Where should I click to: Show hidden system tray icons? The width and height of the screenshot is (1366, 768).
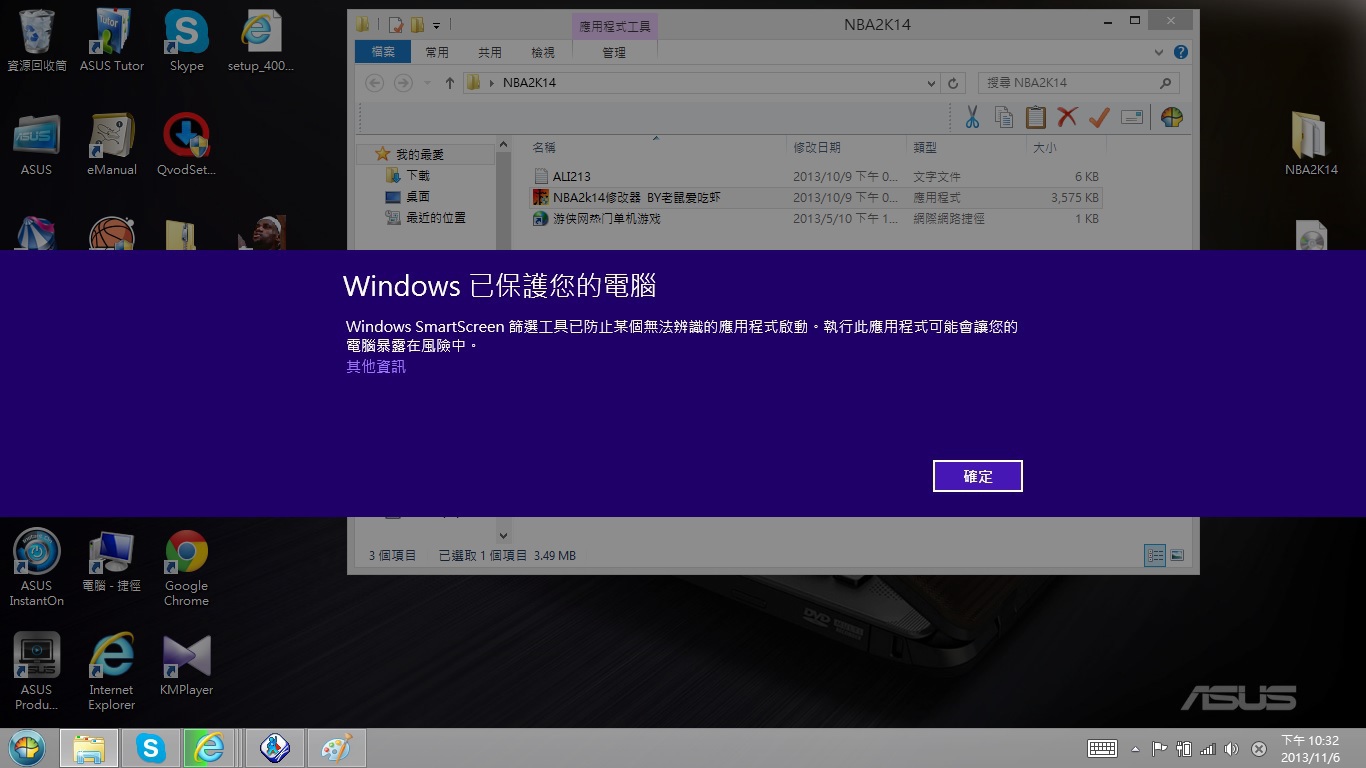[x=1135, y=749]
